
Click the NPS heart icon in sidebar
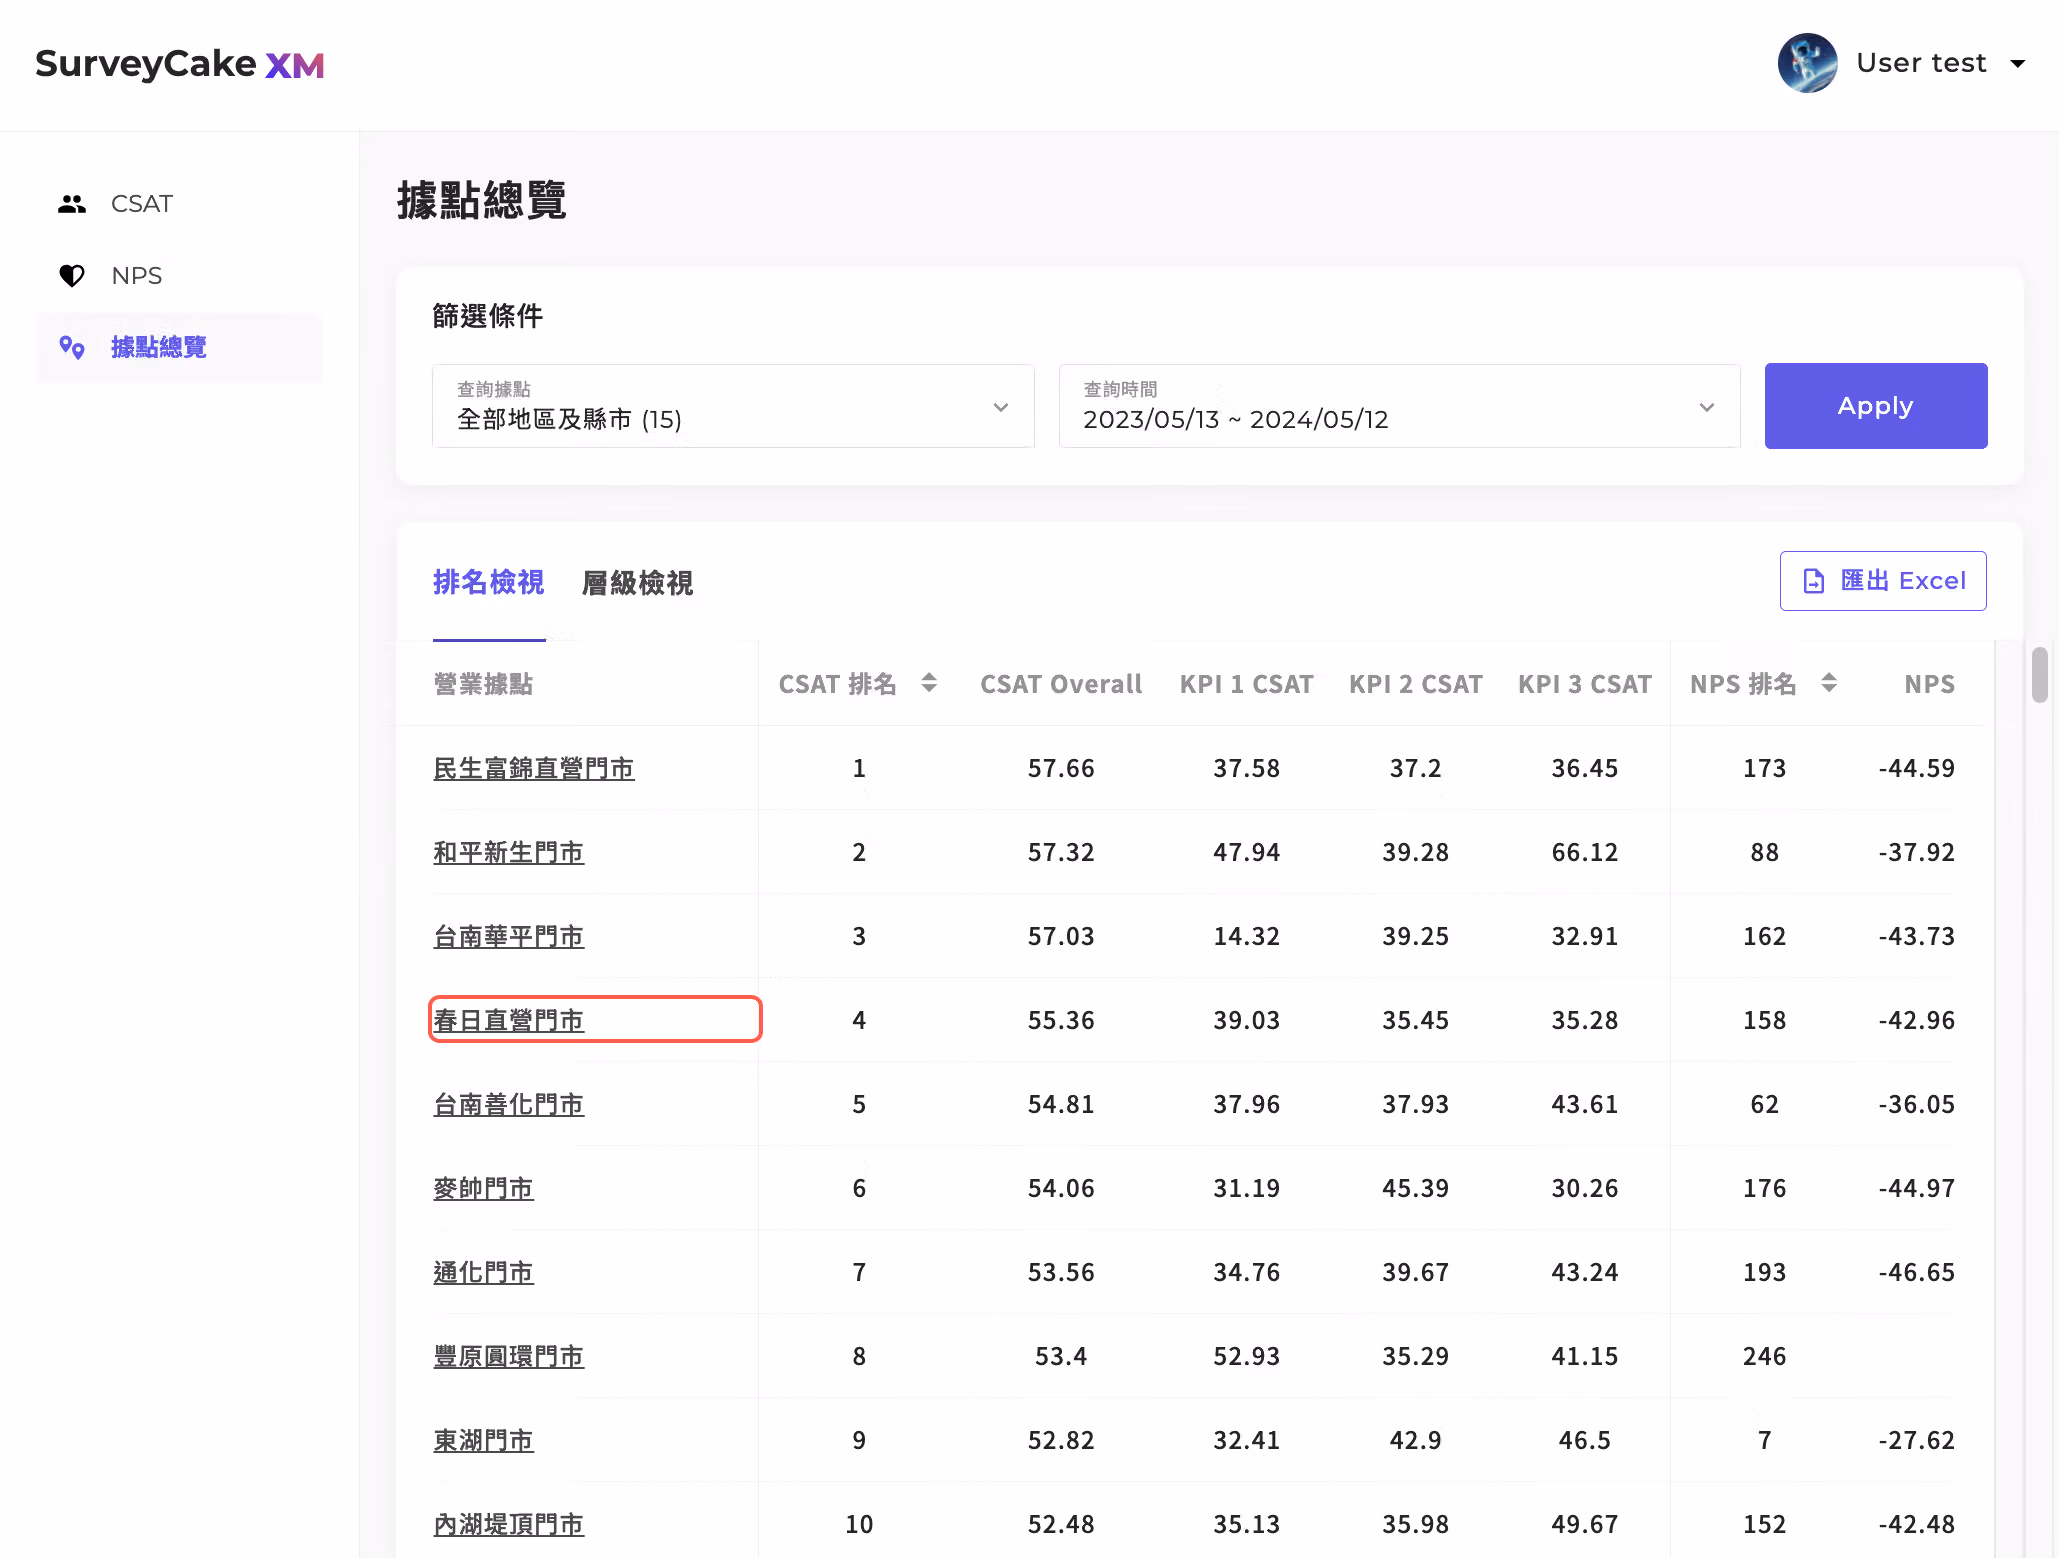72,276
